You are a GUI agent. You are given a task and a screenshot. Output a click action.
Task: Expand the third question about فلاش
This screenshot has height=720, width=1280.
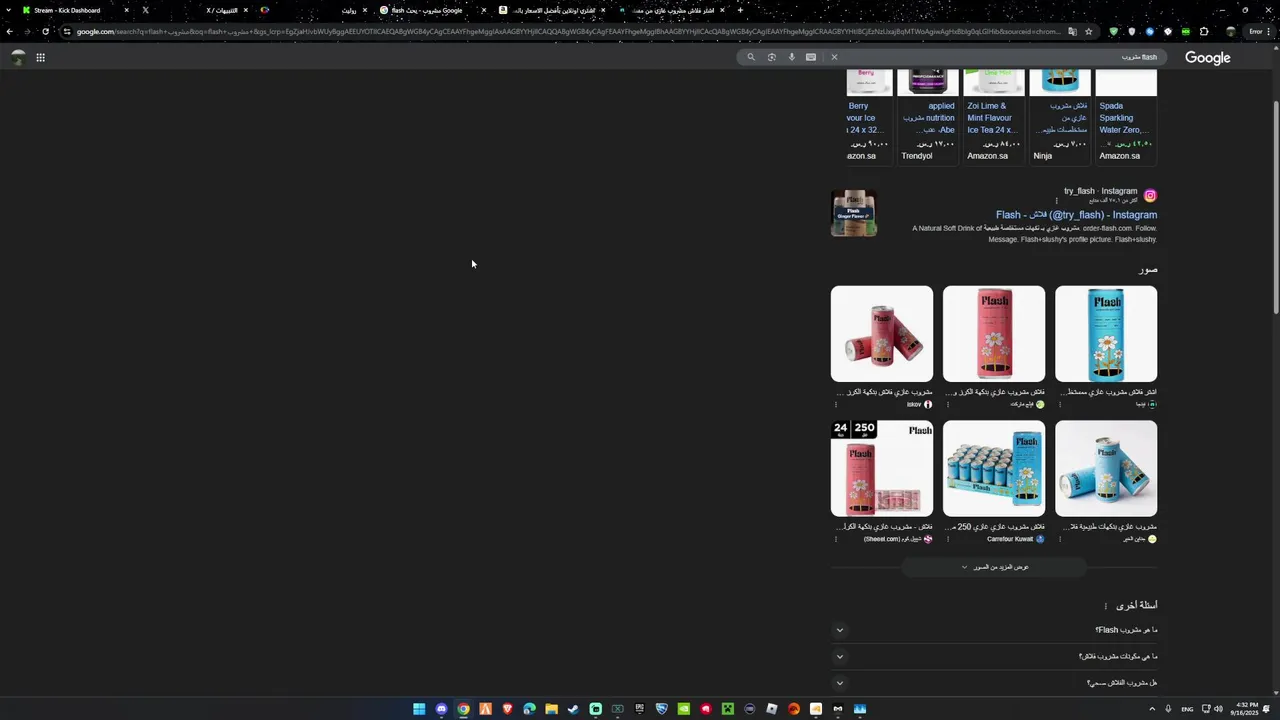(994, 683)
